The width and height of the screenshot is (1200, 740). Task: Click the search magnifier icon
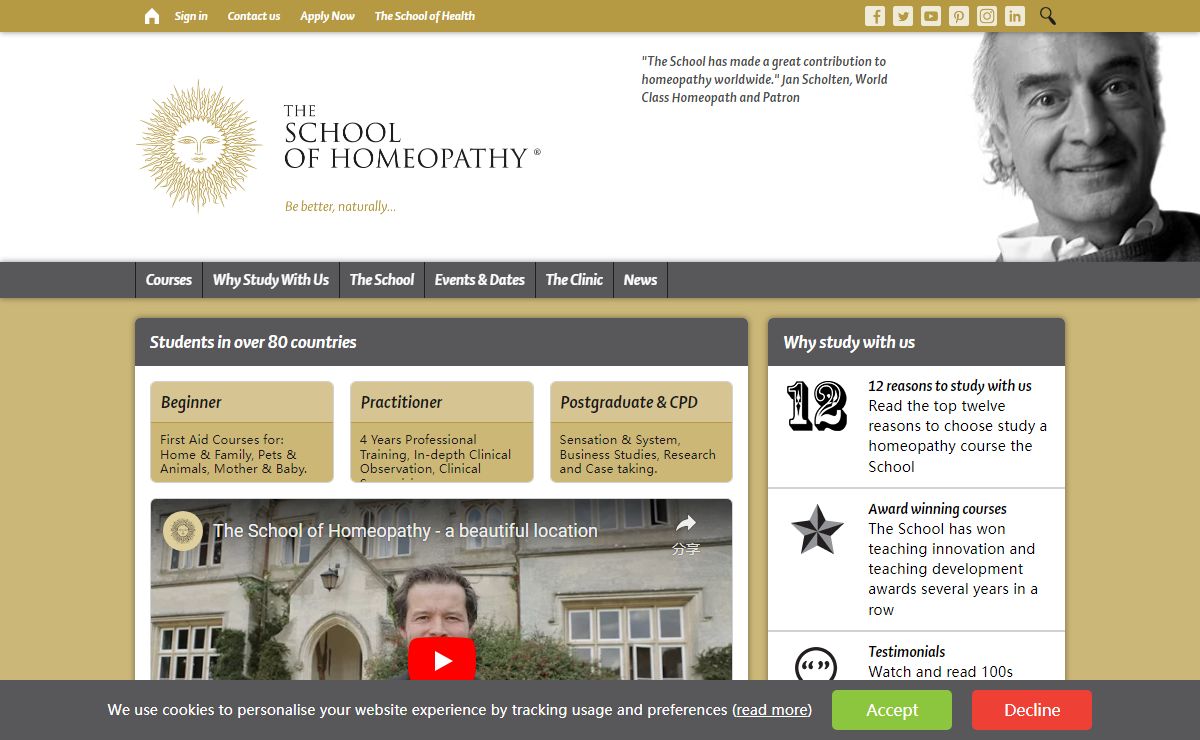[x=1047, y=16]
